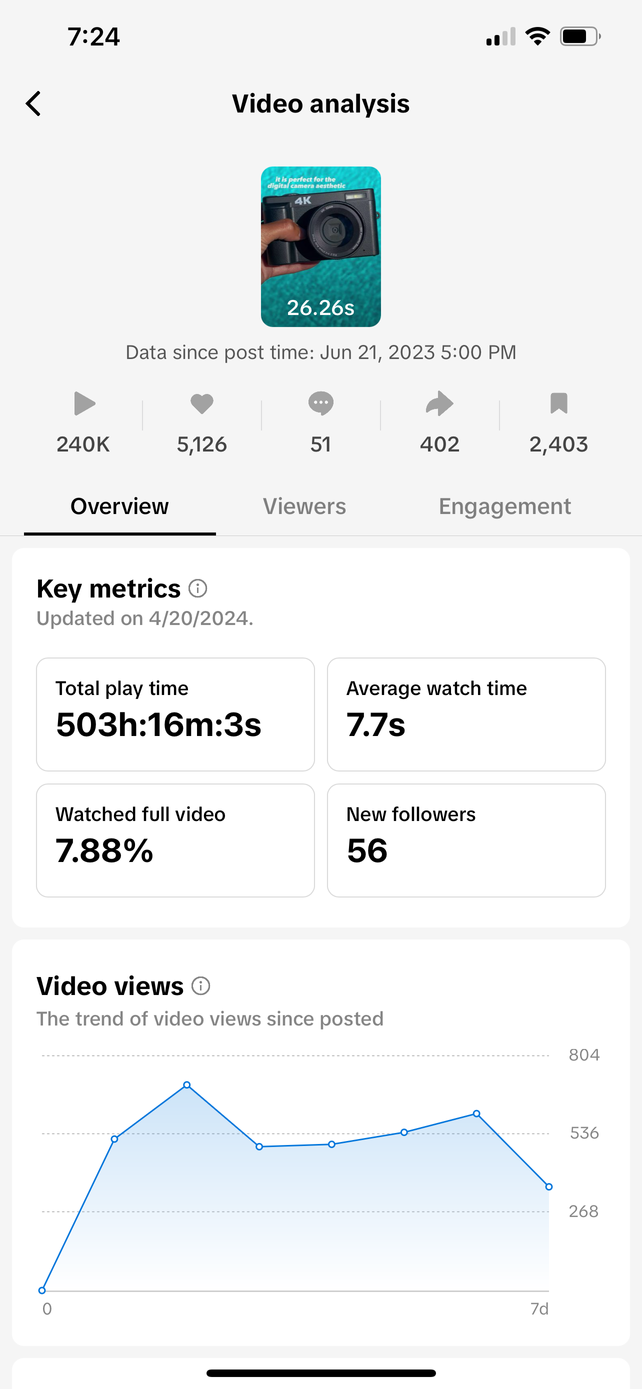Tap the bookmark saves icon

558,404
